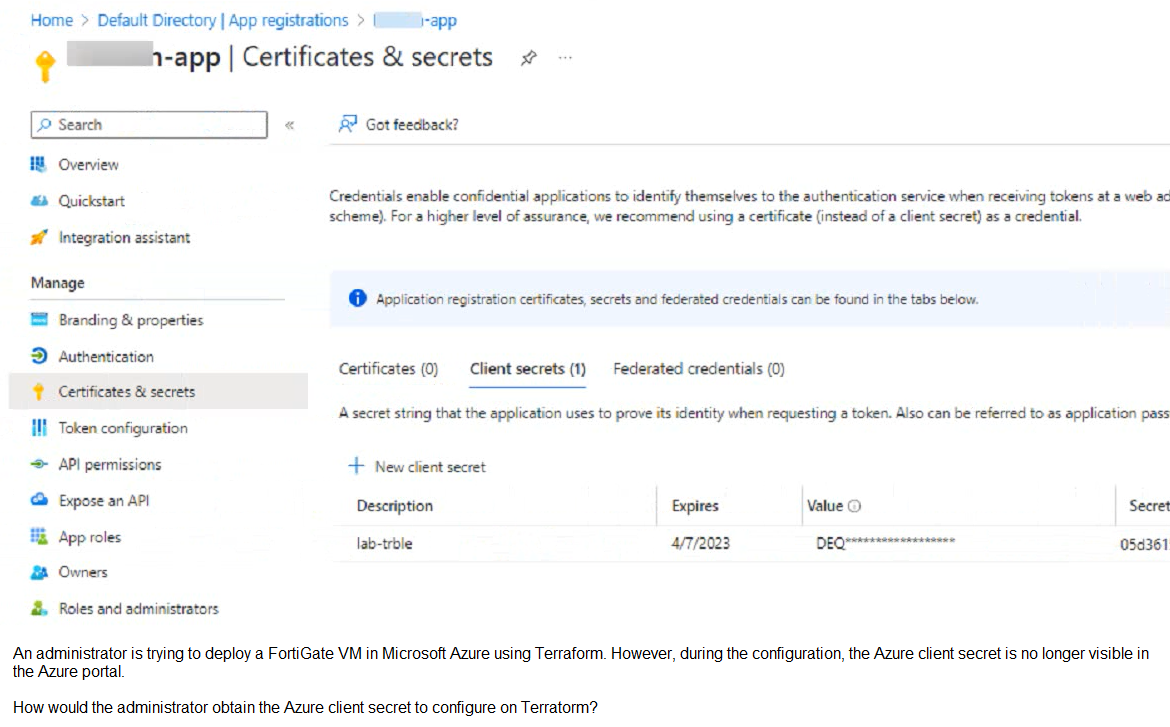Click the Value column header
This screenshot has width=1170, height=727.
click(x=825, y=506)
